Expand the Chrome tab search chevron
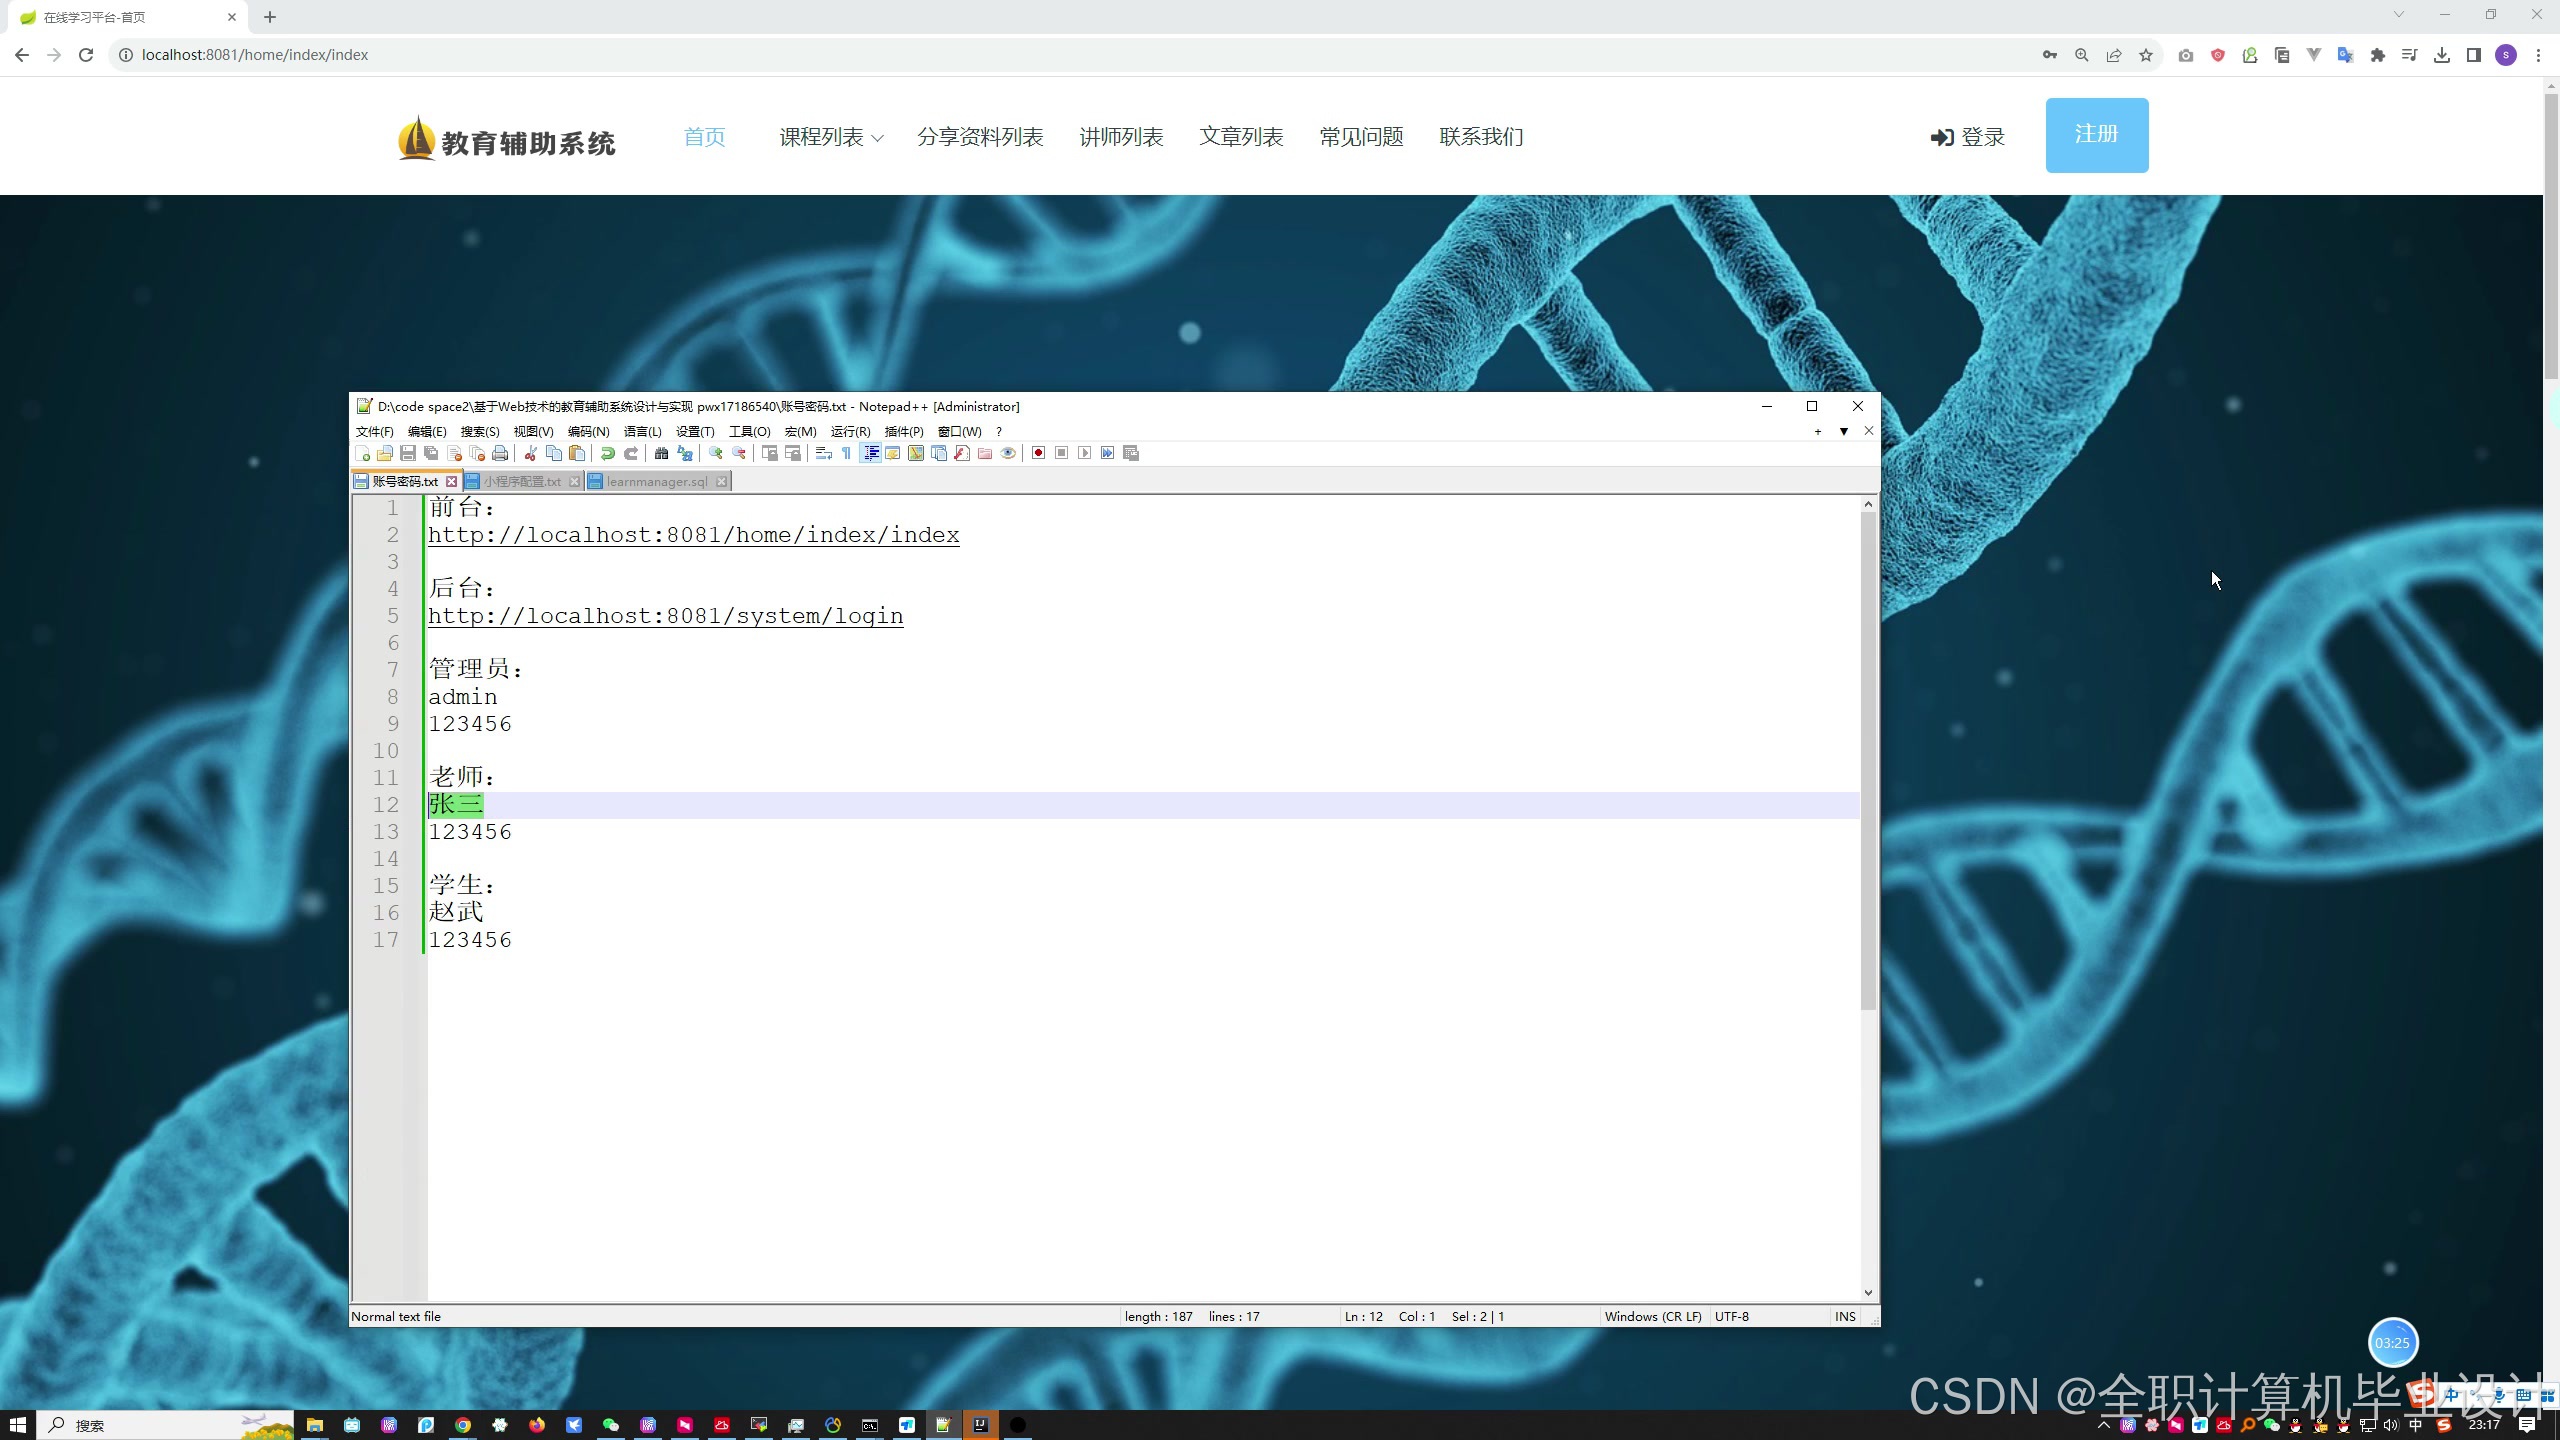The height and width of the screenshot is (1440, 2560). (x=2398, y=15)
